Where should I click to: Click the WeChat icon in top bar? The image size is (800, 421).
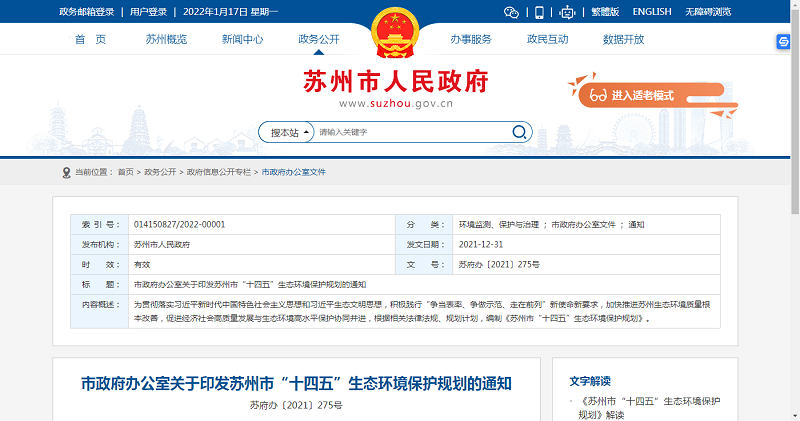pyautogui.click(x=512, y=12)
